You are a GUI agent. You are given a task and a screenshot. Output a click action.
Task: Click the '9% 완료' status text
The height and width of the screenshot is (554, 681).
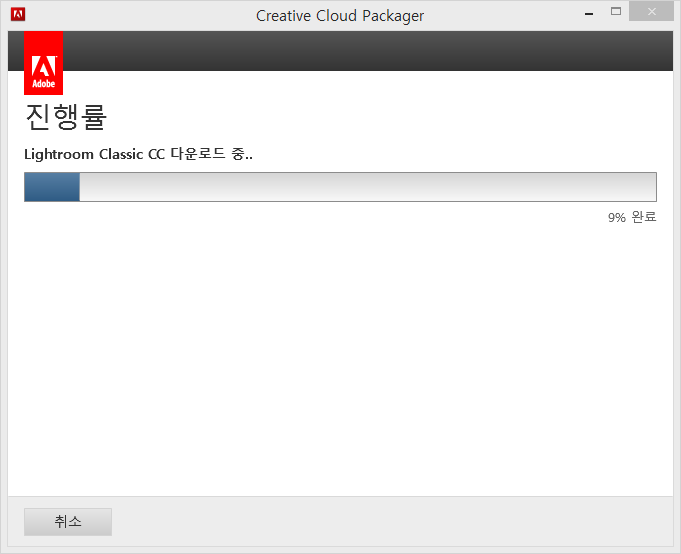click(632, 217)
